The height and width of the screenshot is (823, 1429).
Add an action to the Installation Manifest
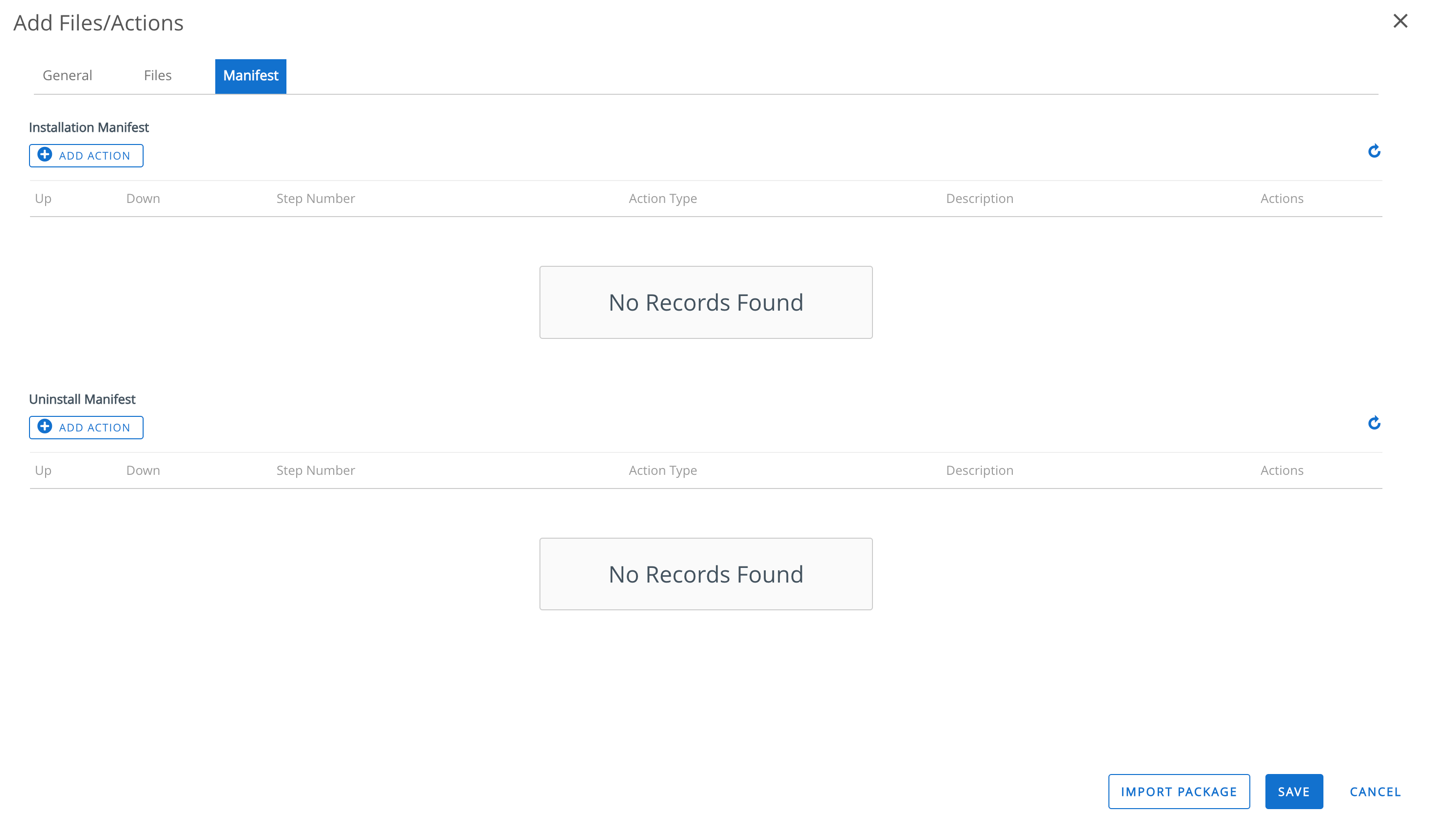tap(86, 155)
